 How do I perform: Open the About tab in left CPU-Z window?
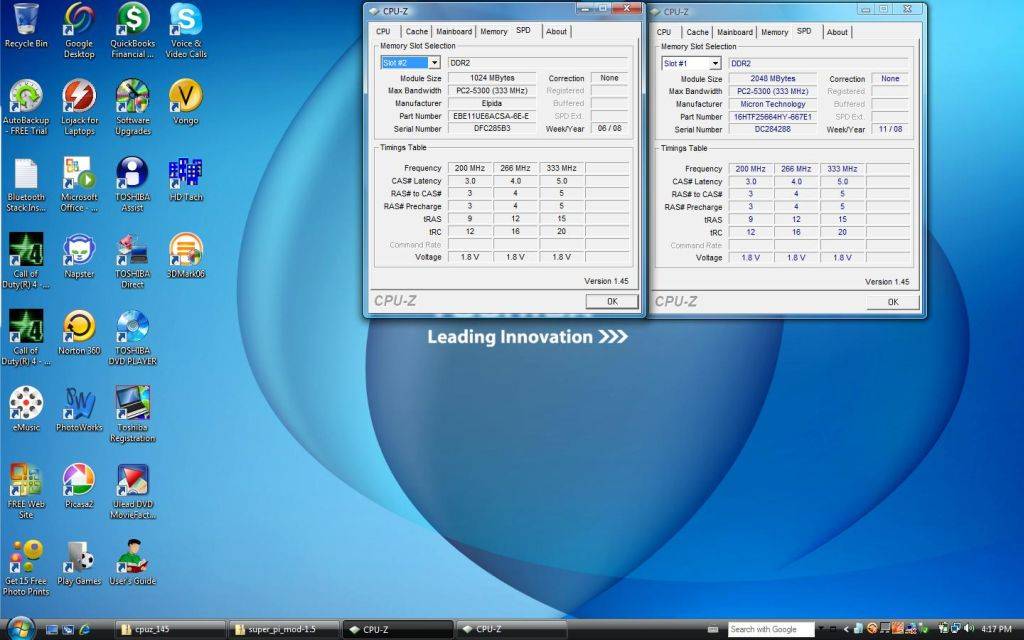point(556,32)
